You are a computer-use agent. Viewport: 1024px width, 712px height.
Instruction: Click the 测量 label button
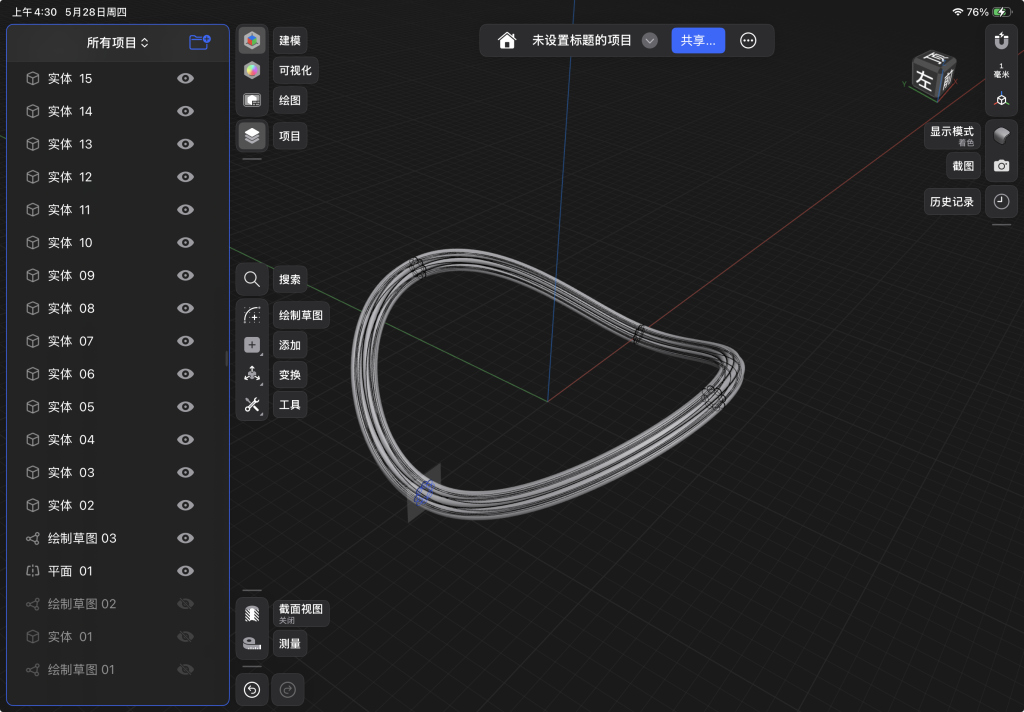290,643
